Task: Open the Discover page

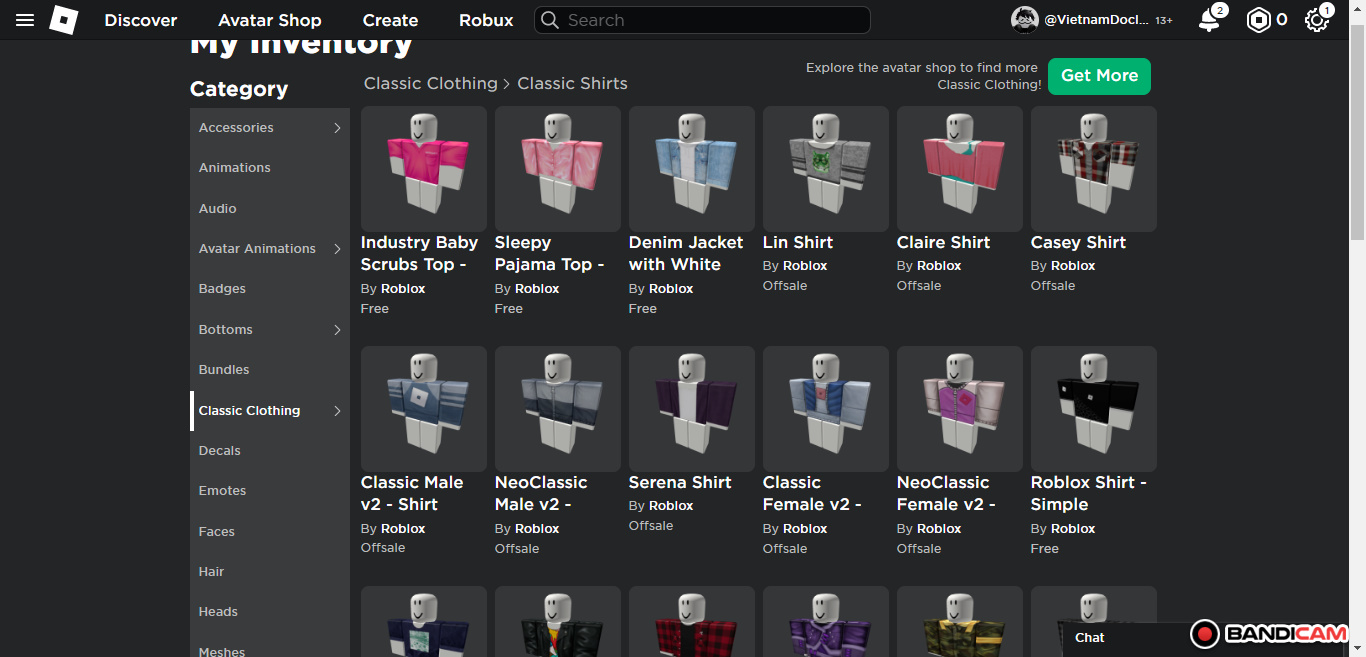Action: click(x=141, y=20)
